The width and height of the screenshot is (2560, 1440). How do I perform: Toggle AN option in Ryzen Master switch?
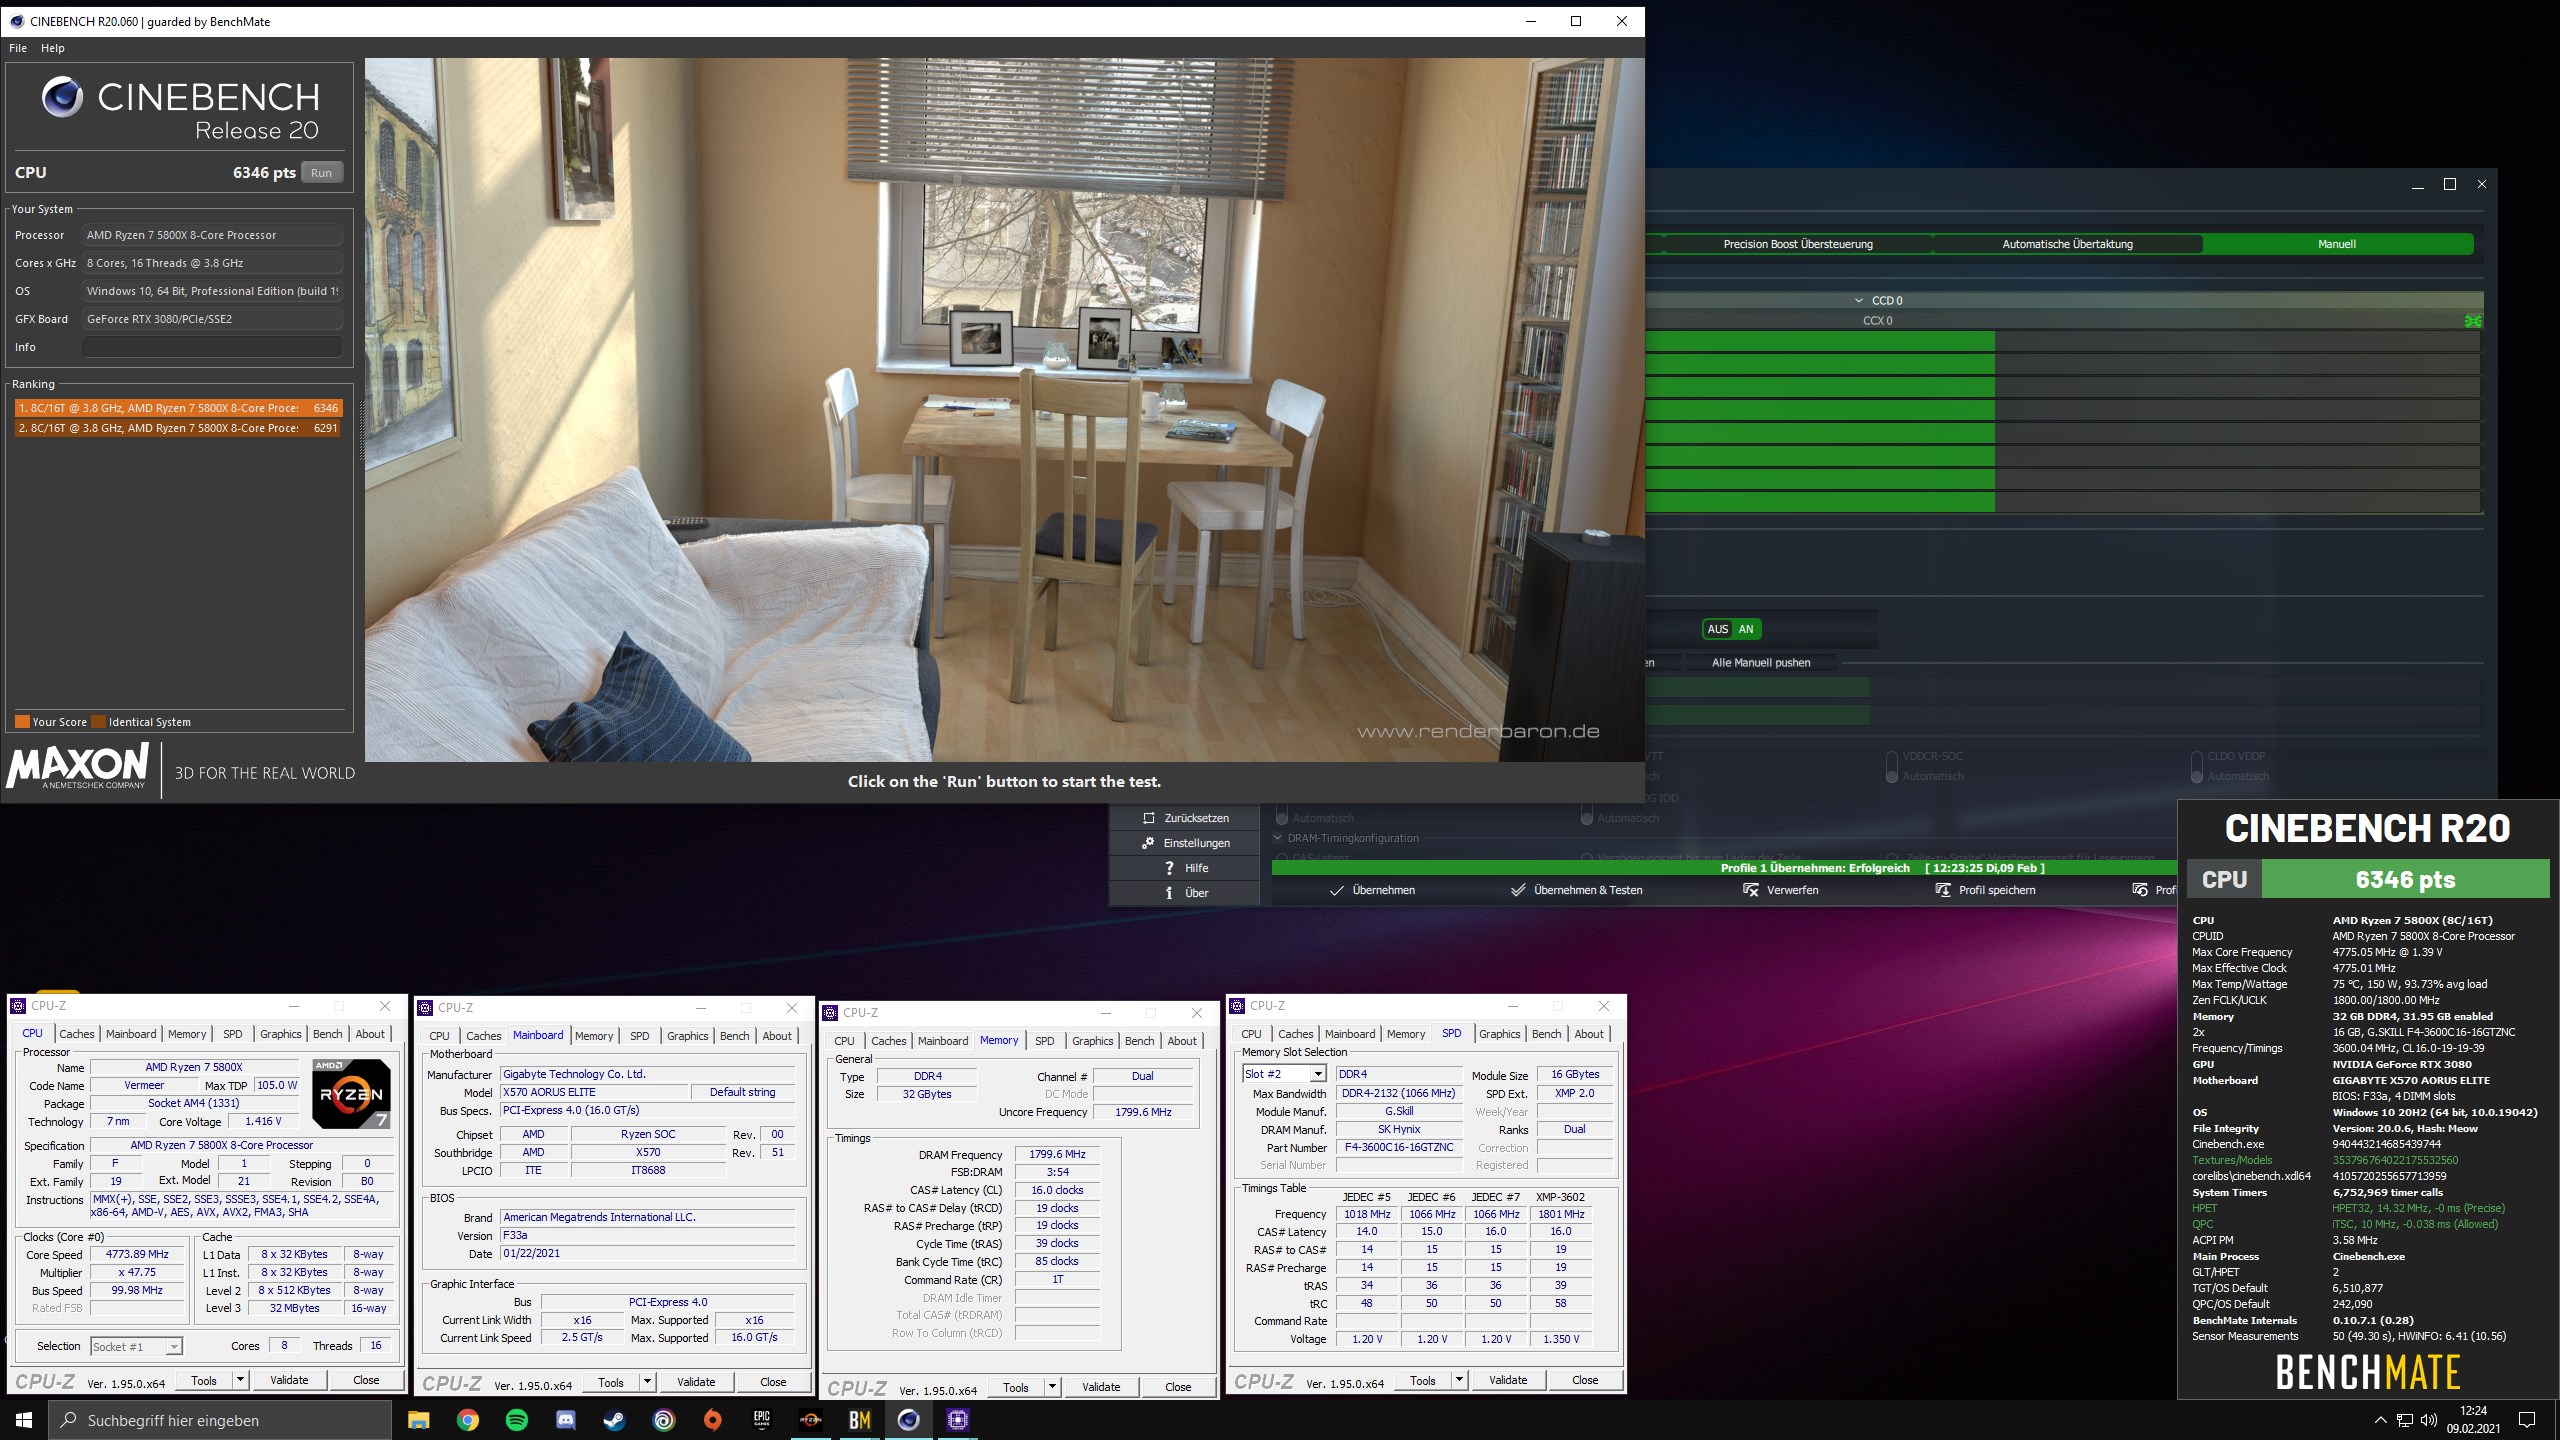(1746, 629)
